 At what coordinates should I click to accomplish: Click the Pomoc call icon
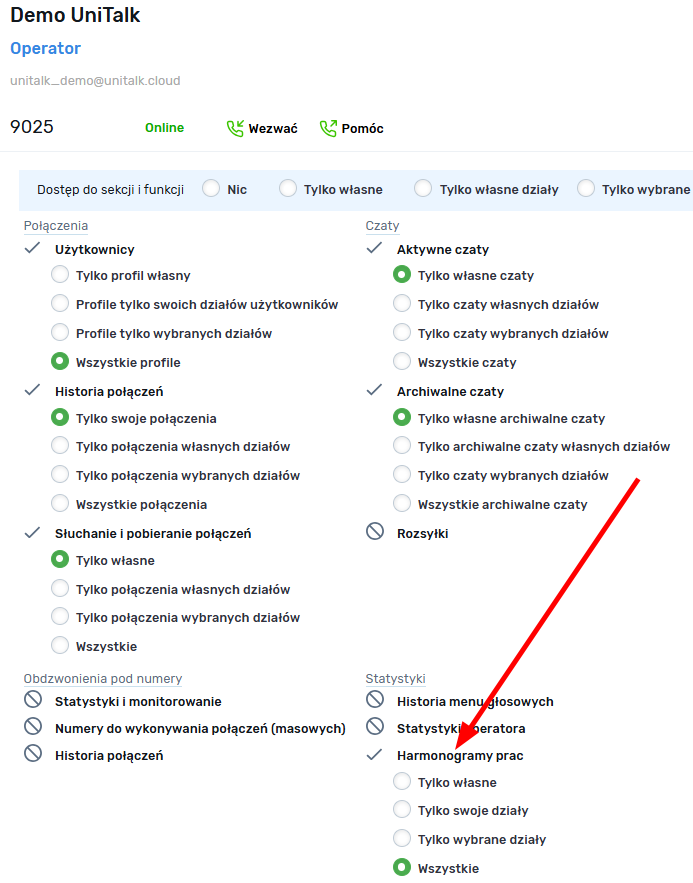click(328, 128)
